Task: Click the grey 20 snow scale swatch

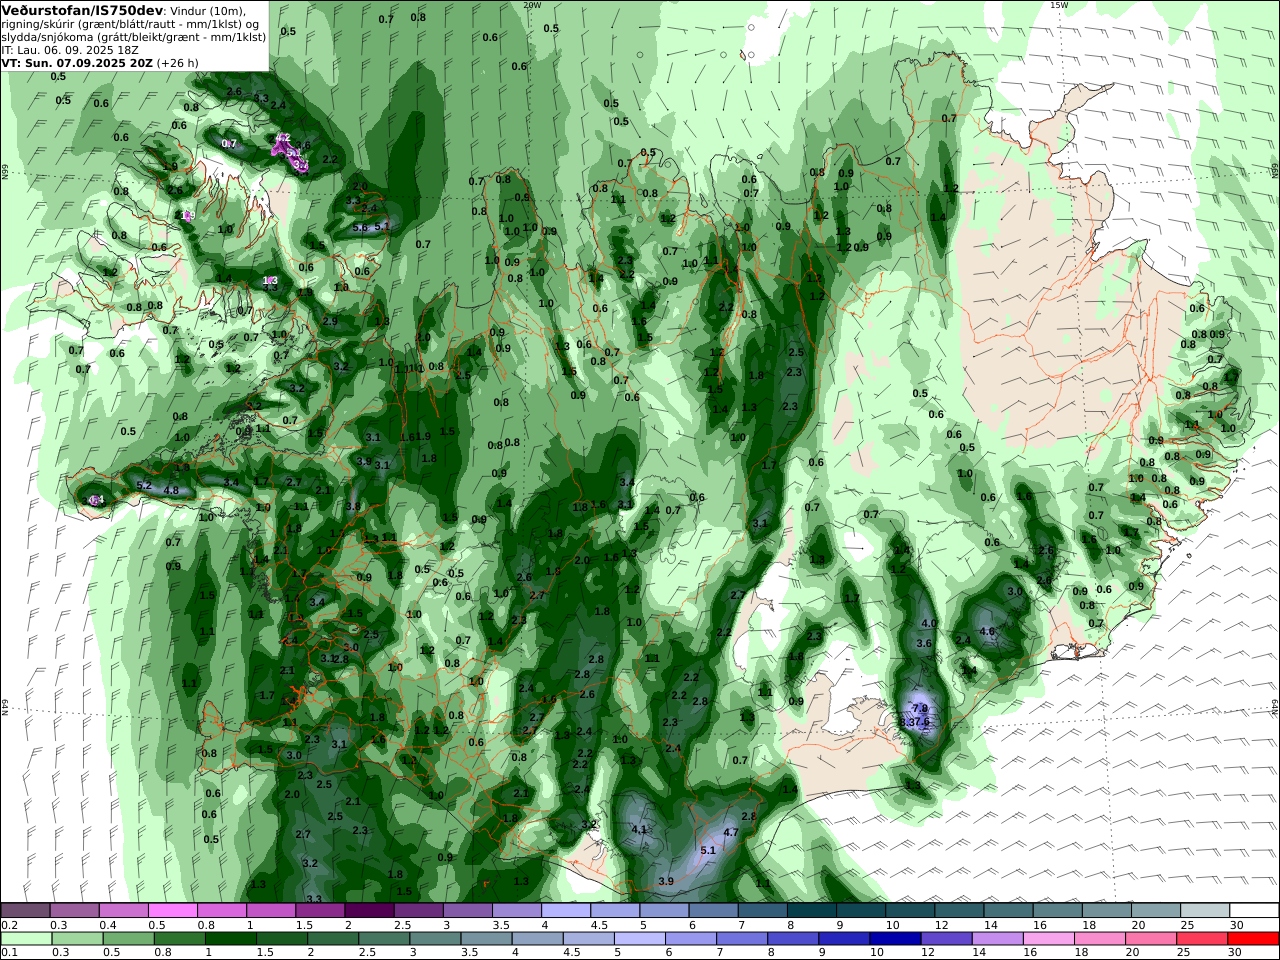Action: (1155, 911)
